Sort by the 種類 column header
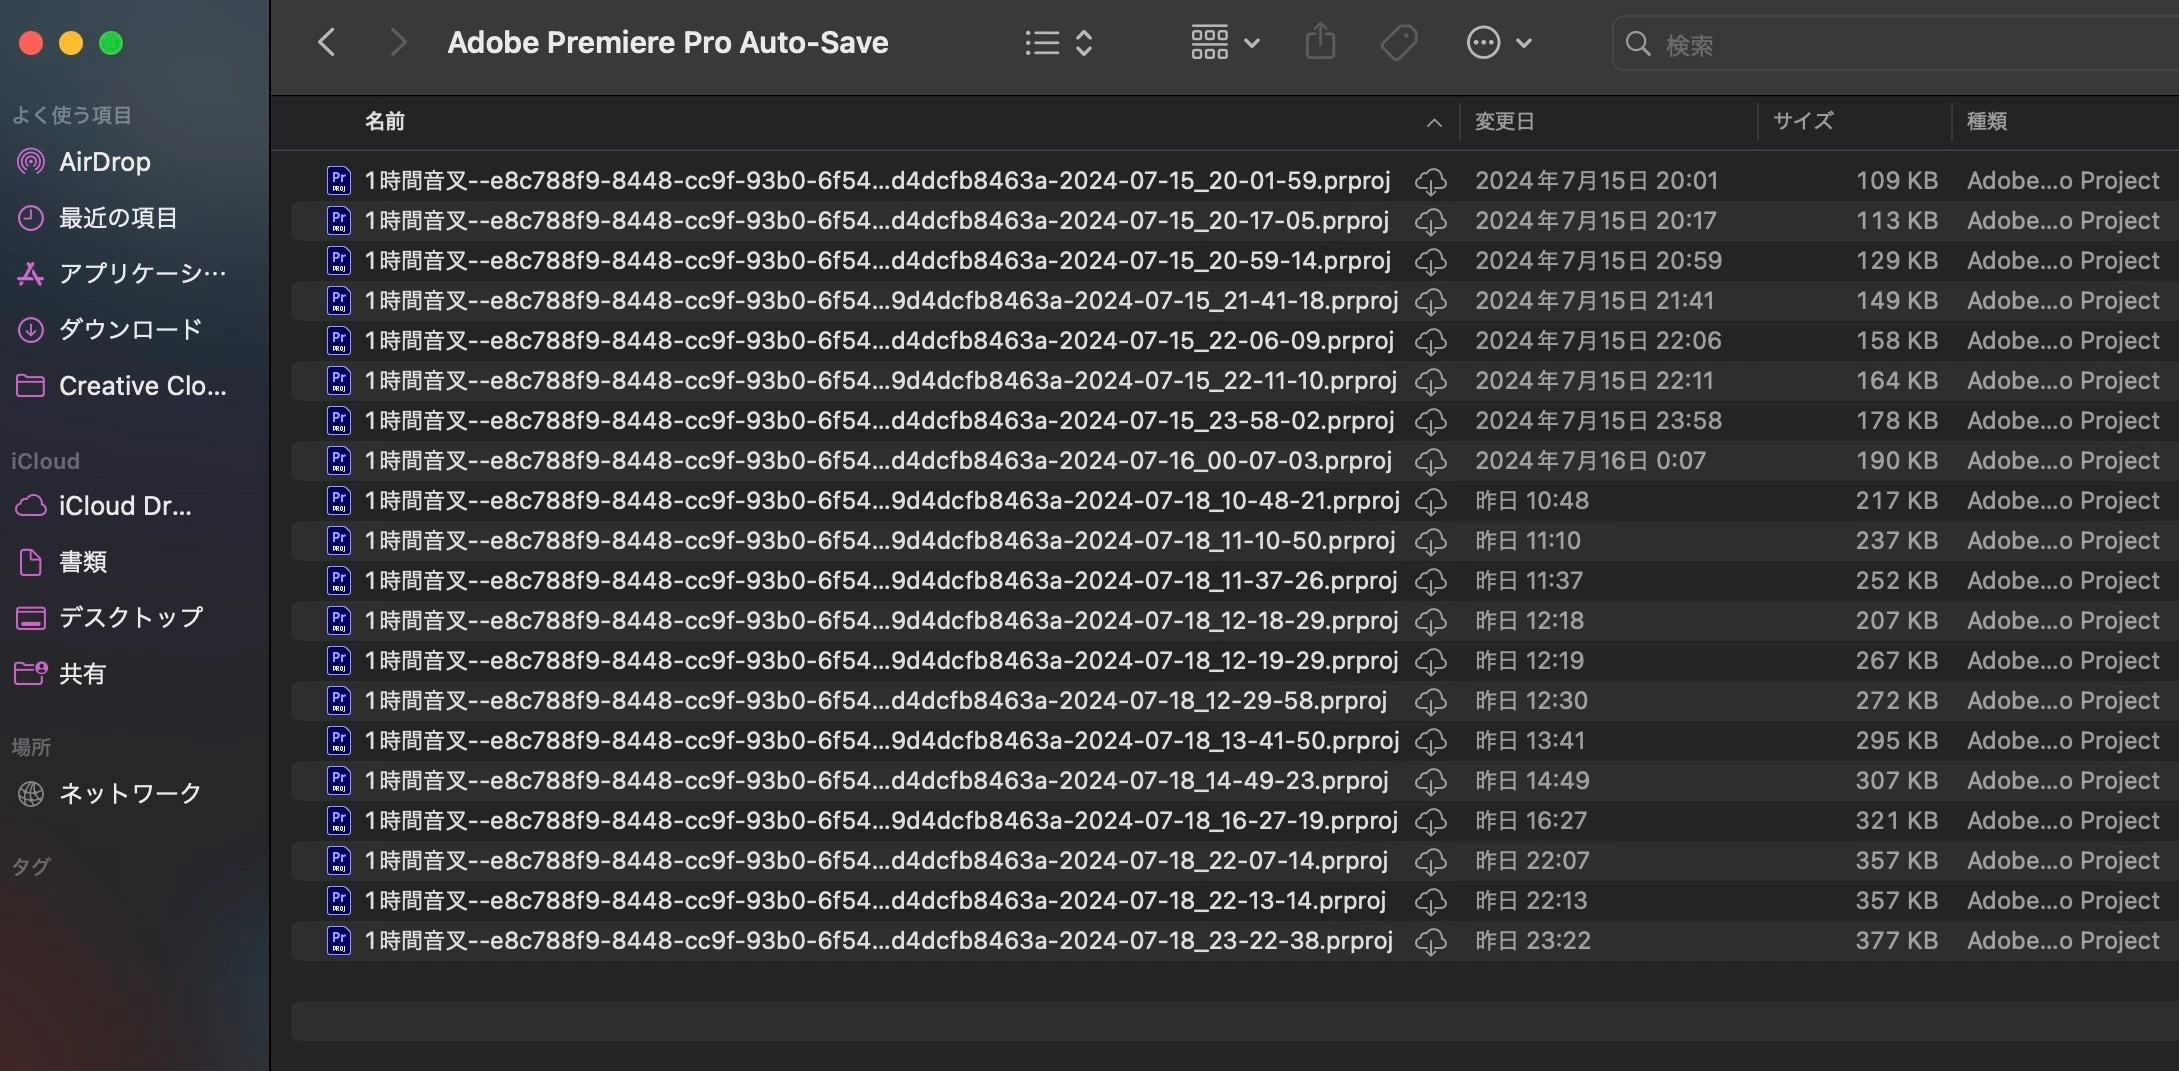Image resolution: width=2179 pixels, height=1071 pixels. pos(1986,121)
